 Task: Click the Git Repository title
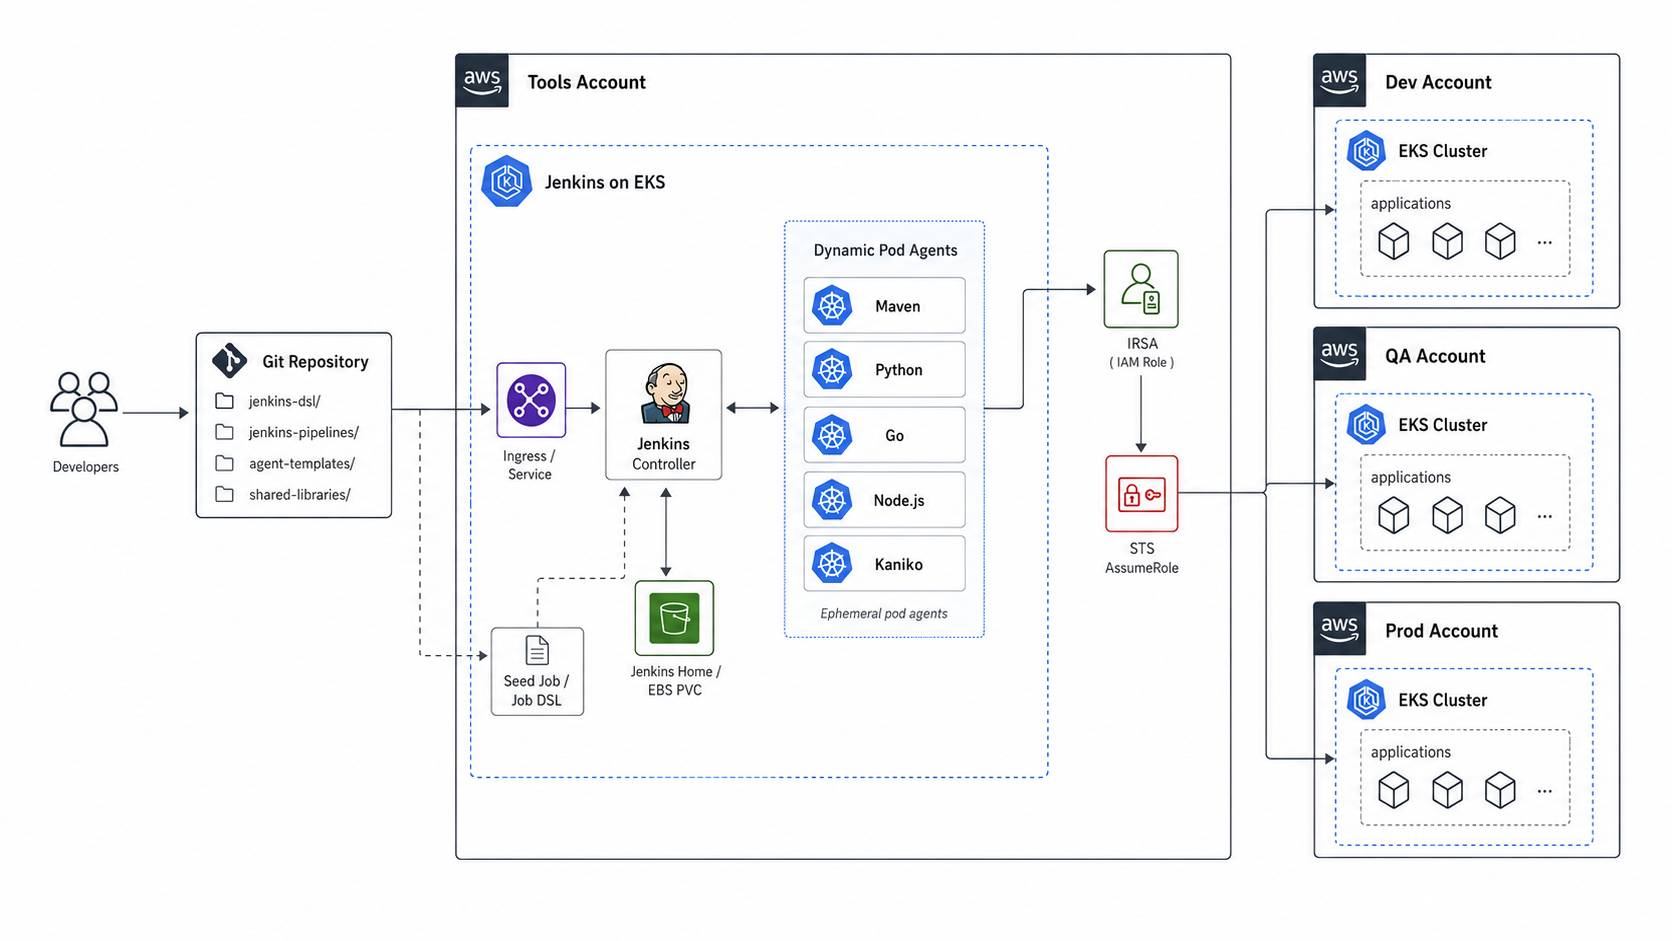[315, 362]
